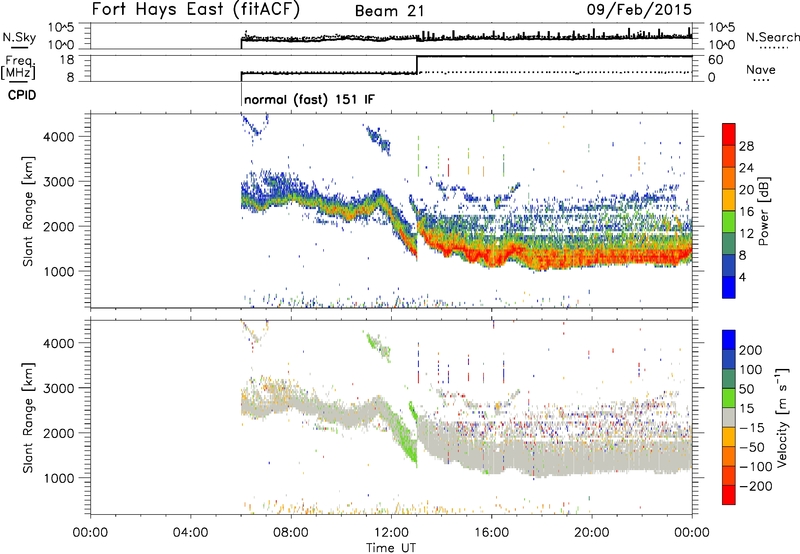Viewport: 800px width, 554px height.
Task: Click the date '09/Feb/2015'
Action: click(x=639, y=9)
